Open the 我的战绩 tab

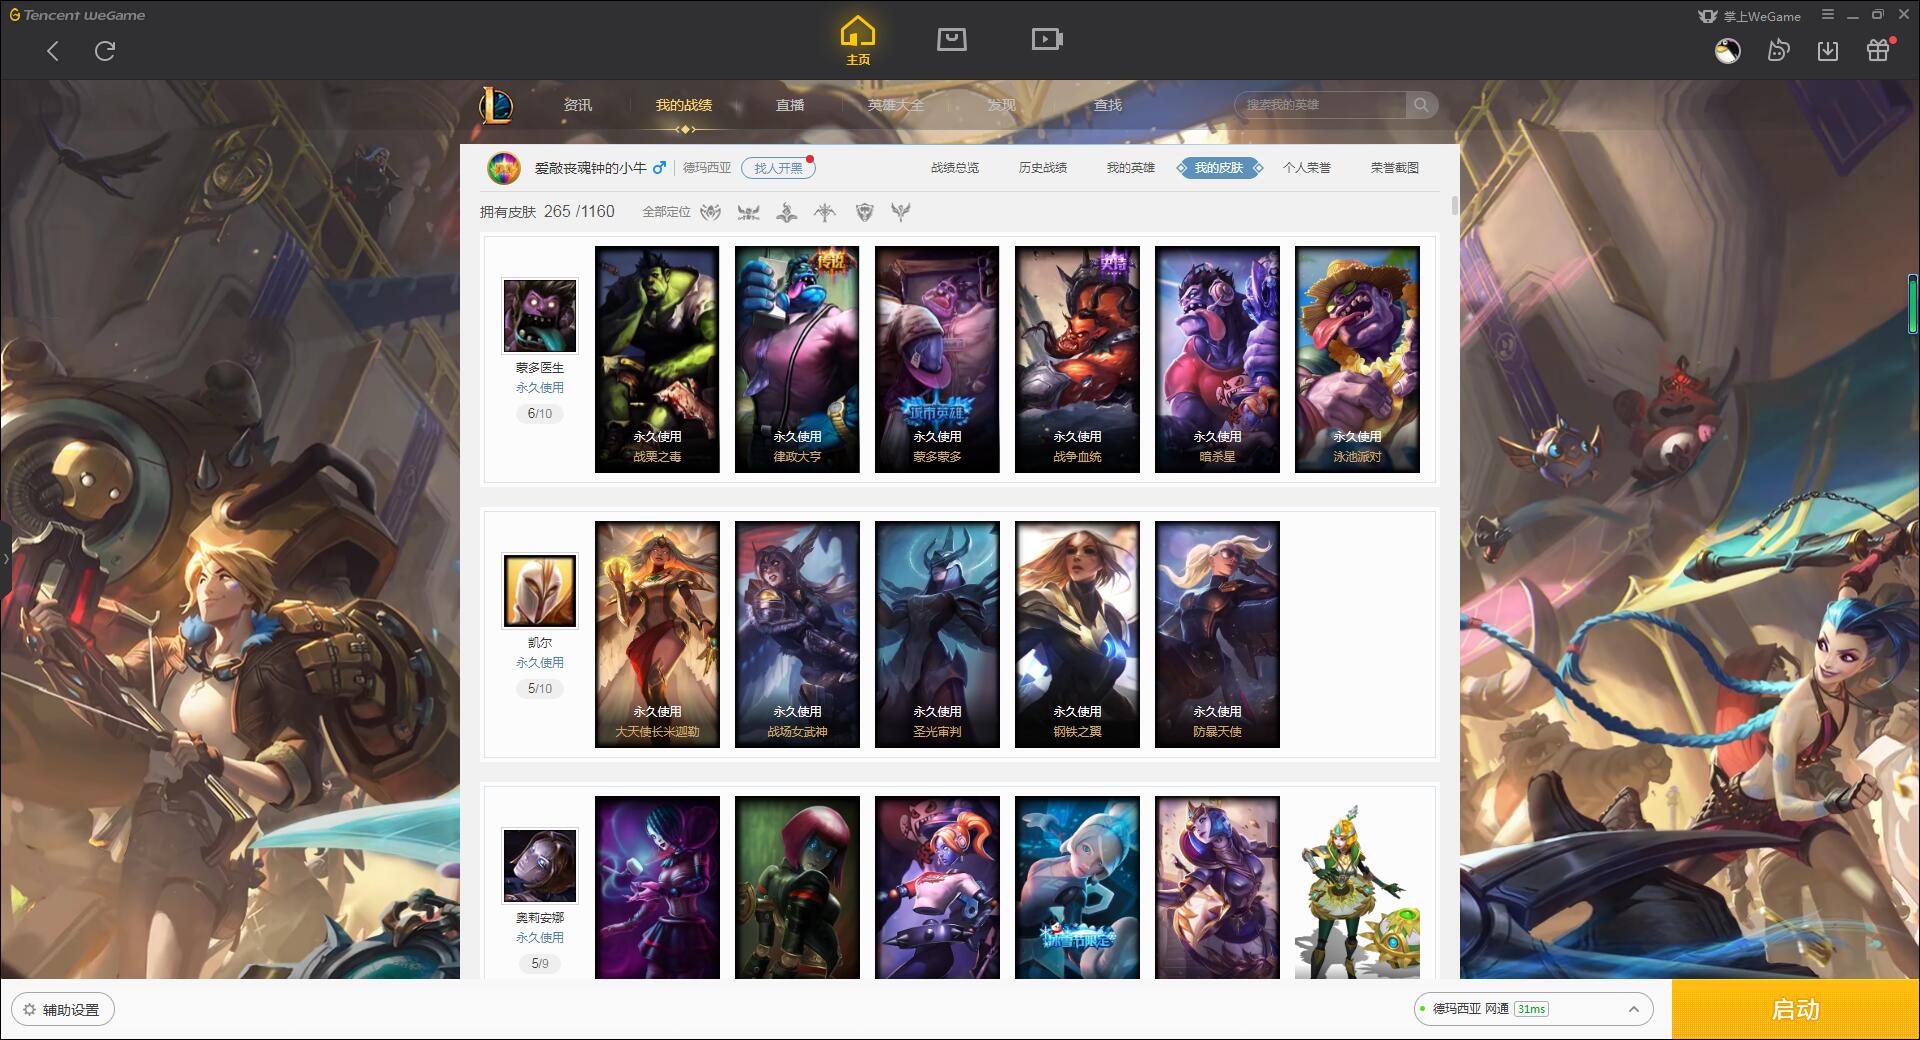684,105
